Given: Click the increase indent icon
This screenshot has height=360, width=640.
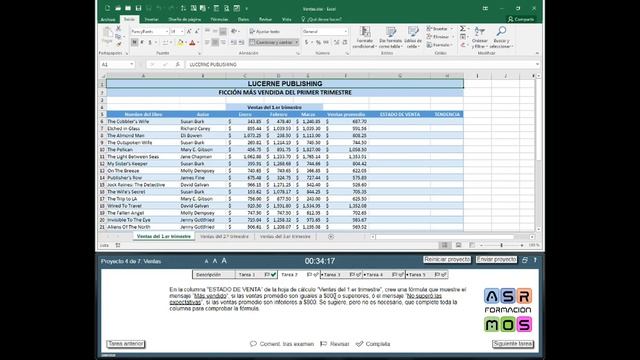Looking at the screenshot, I should (241, 42).
